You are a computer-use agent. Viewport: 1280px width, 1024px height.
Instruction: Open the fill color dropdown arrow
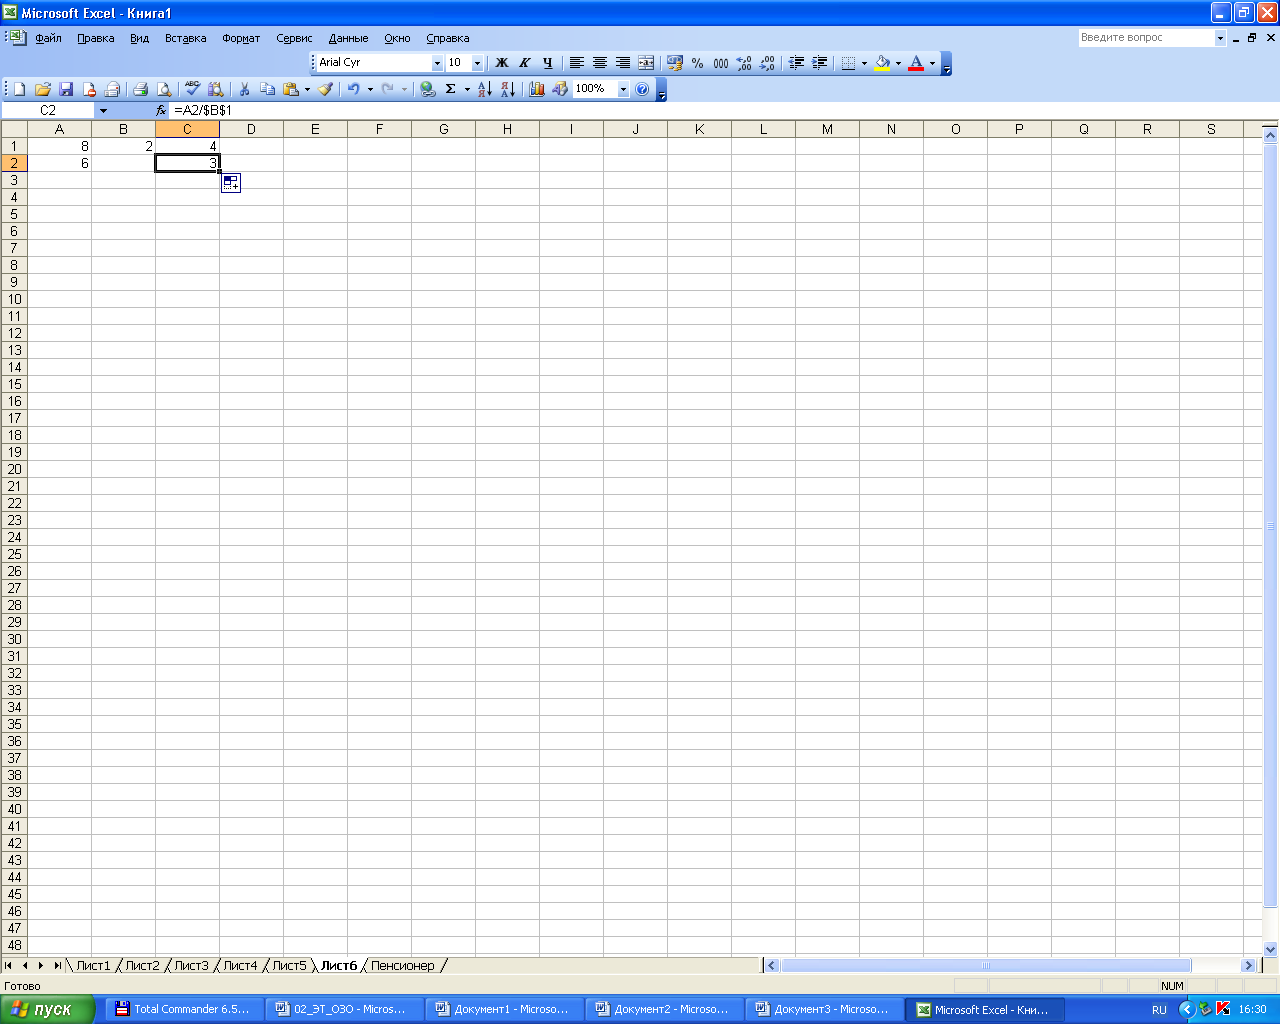tap(898, 63)
